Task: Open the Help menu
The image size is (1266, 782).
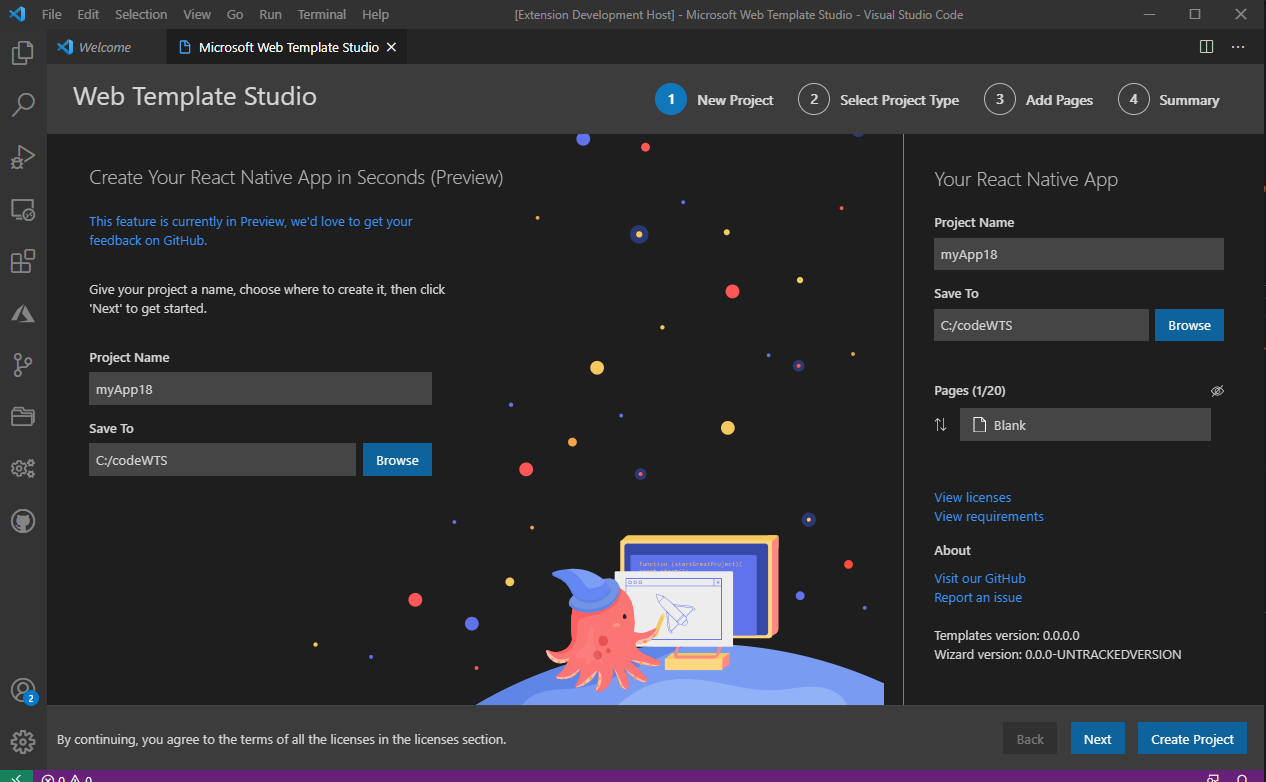Action: coord(375,14)
